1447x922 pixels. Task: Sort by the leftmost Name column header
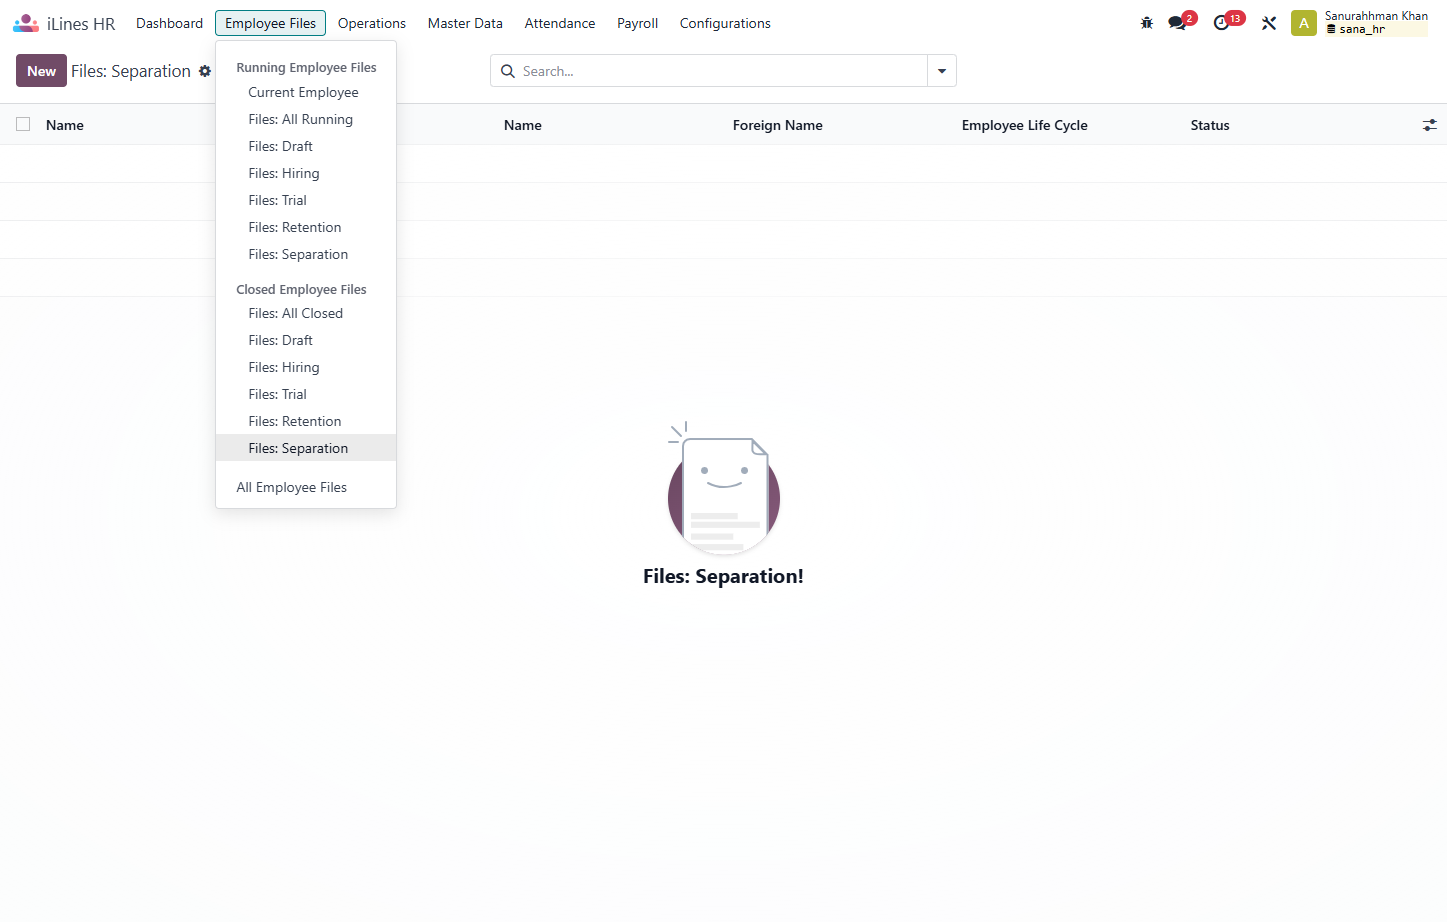(65, 125)
